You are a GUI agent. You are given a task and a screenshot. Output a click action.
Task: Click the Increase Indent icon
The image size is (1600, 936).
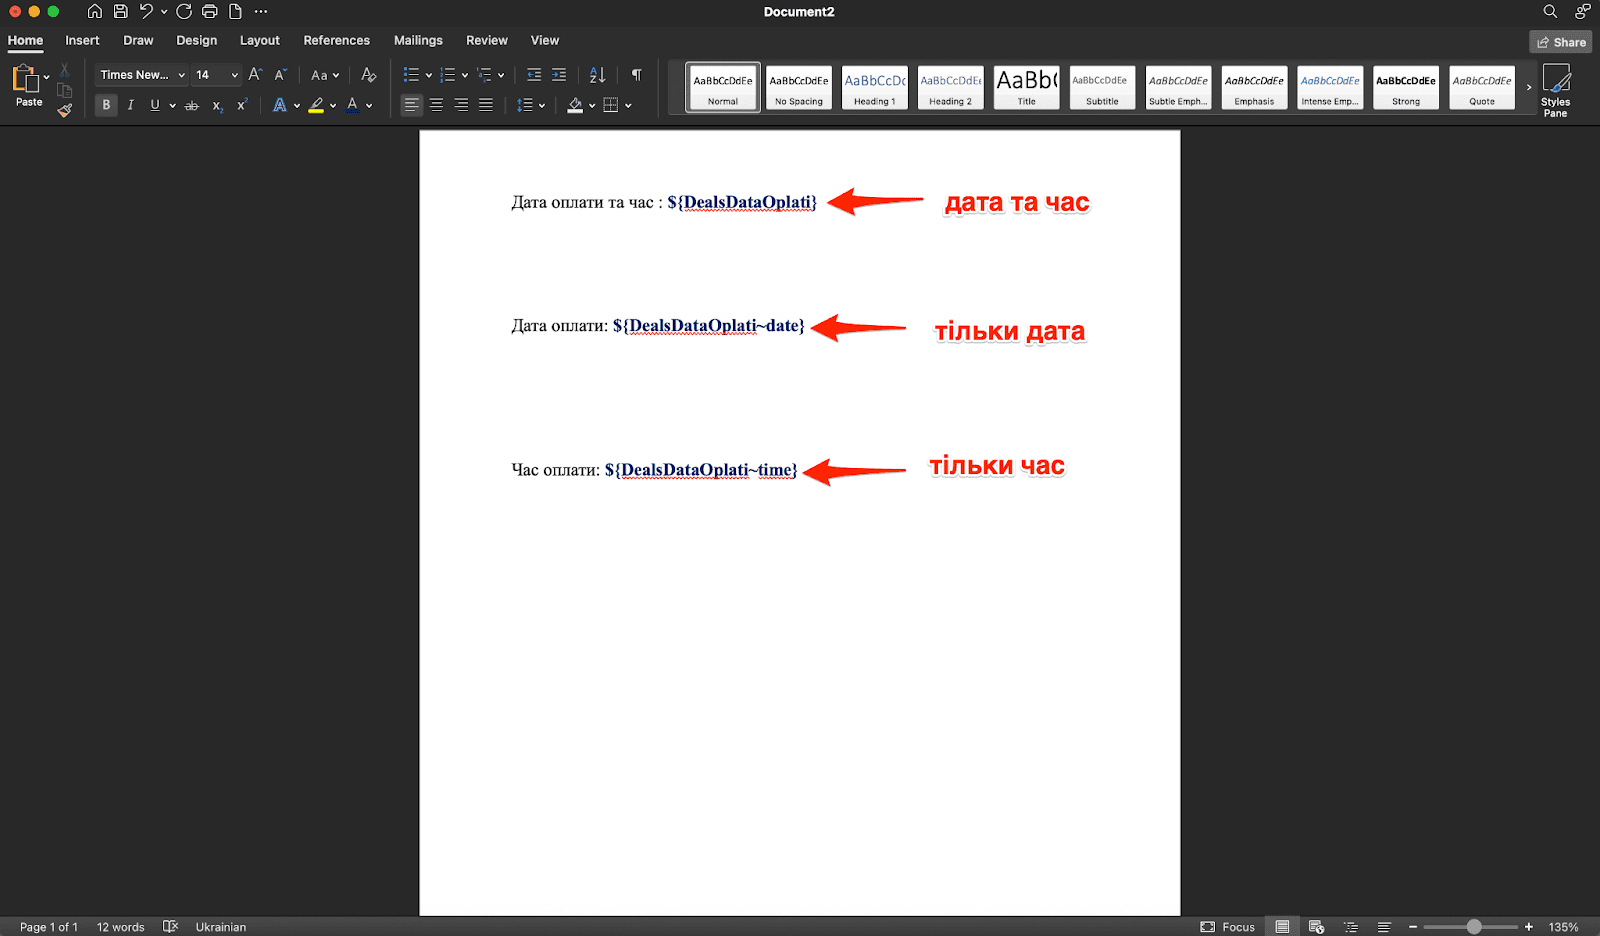tap(559, 75)
